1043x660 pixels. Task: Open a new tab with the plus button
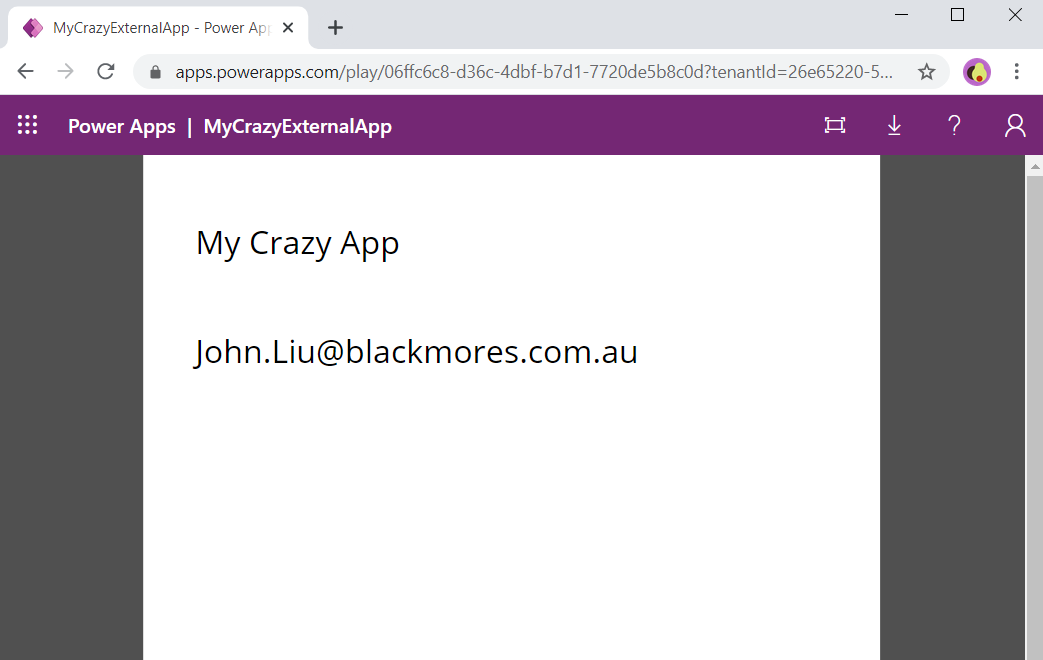pos(335,28)
